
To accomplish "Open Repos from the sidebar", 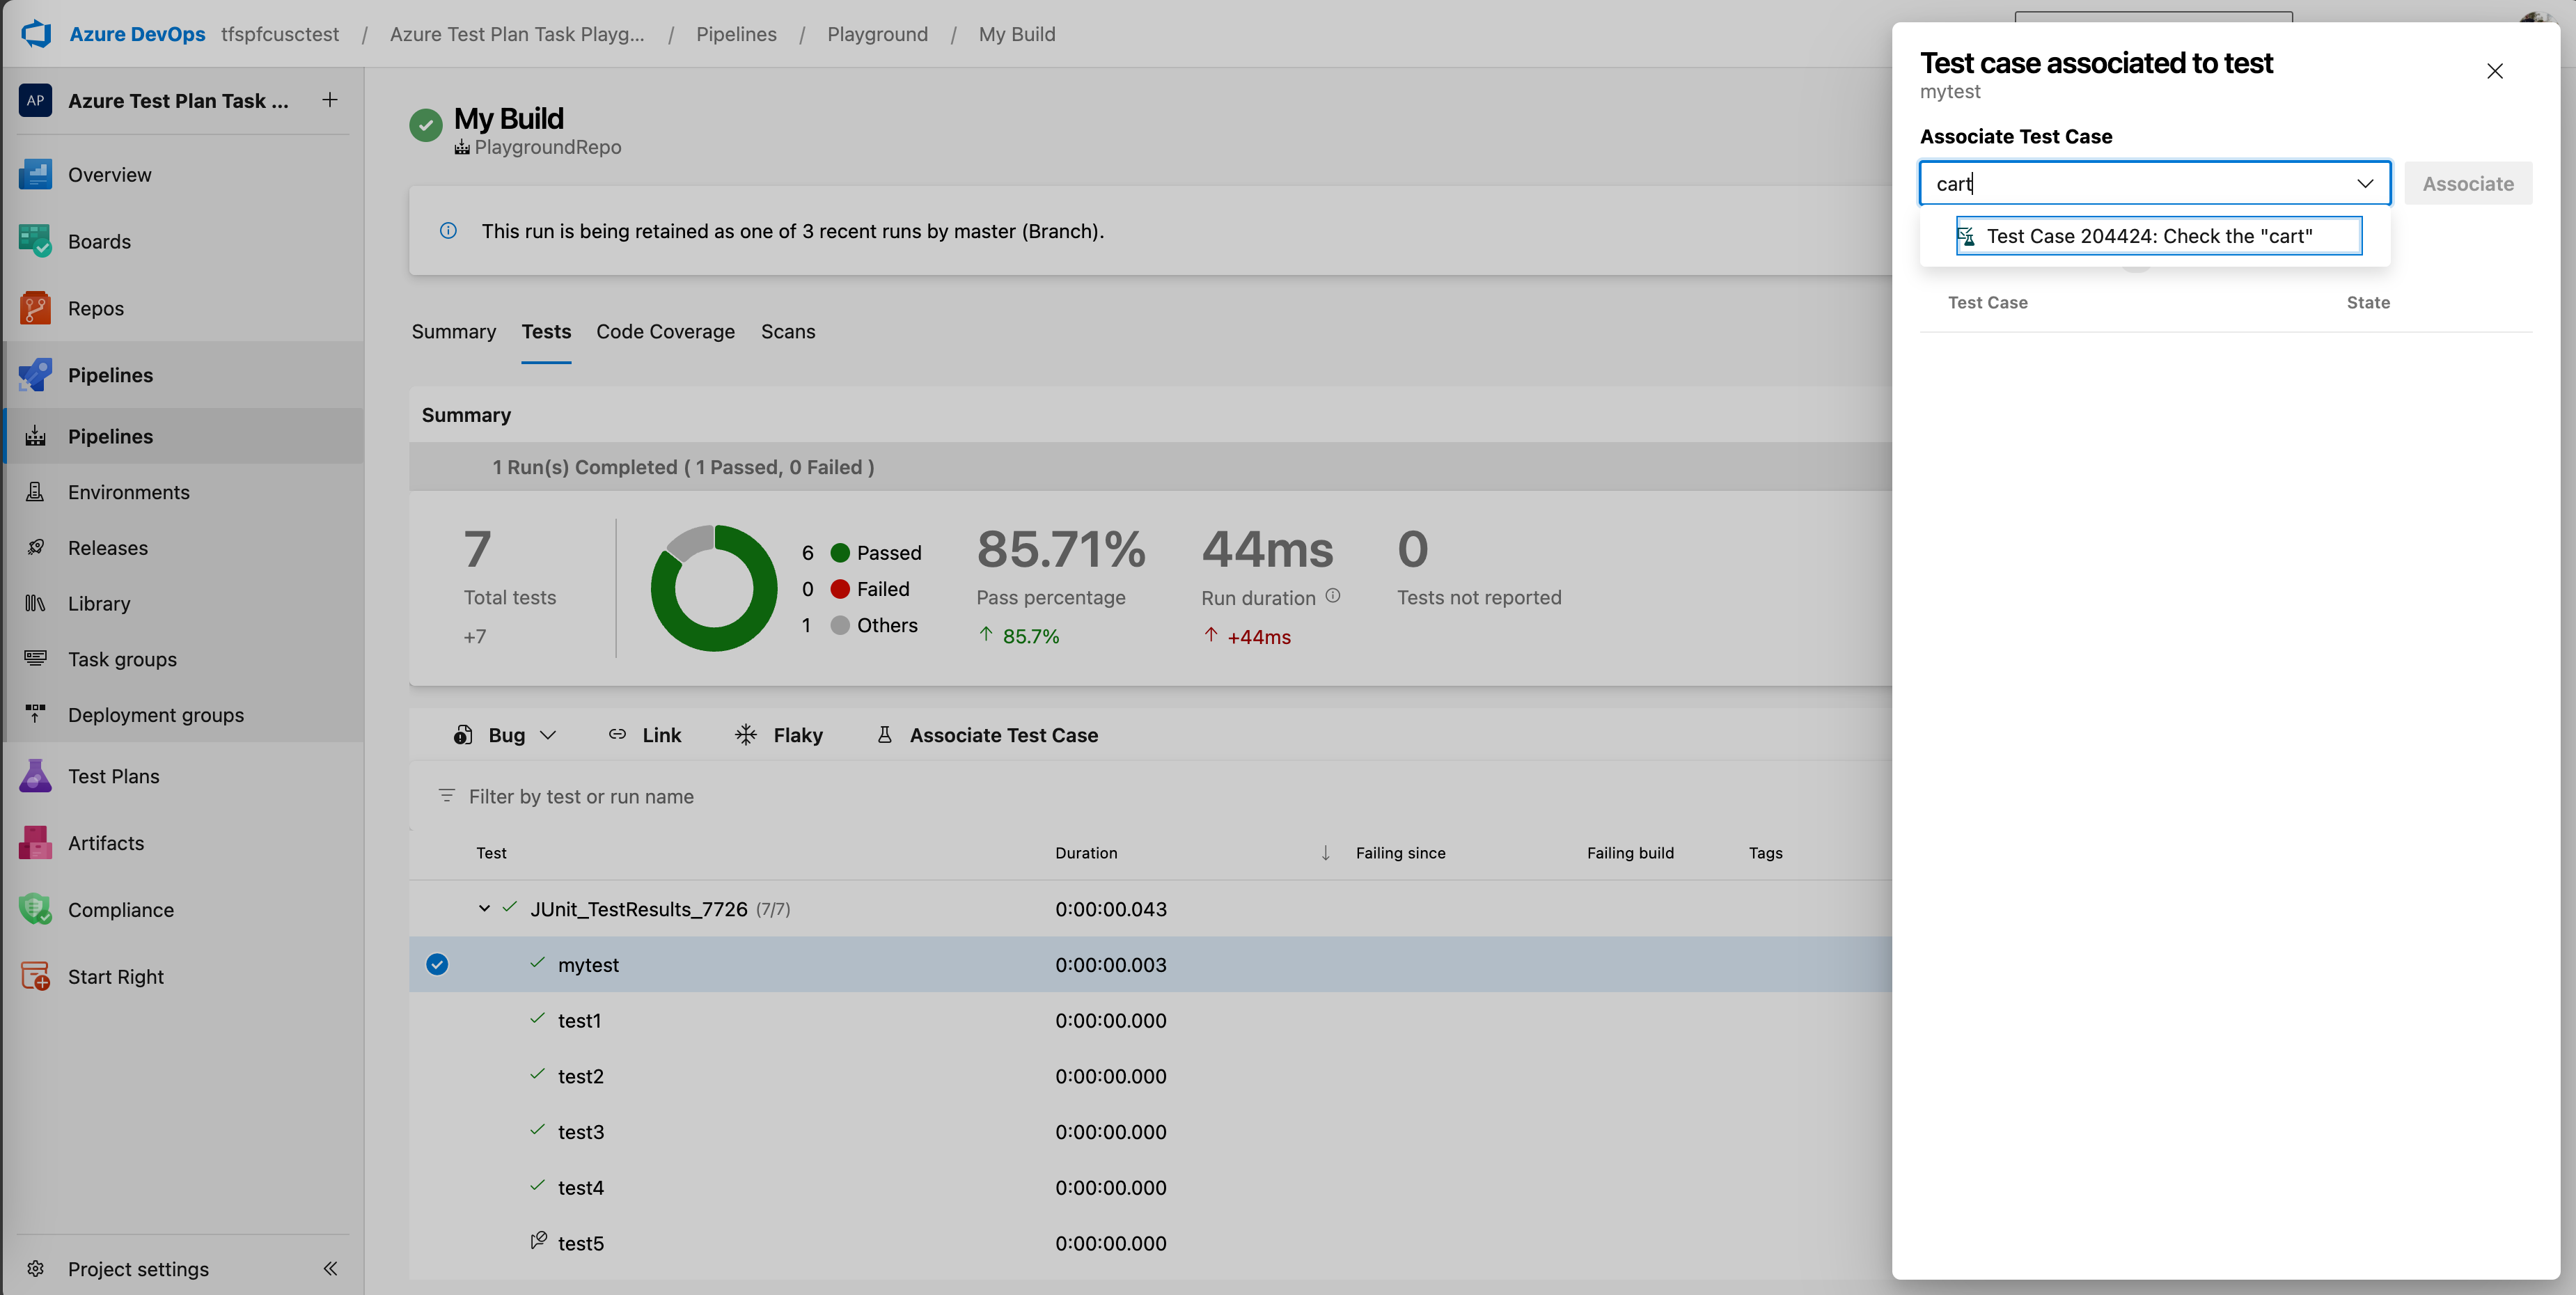I will pyautogui.click(x=96, y=308).
